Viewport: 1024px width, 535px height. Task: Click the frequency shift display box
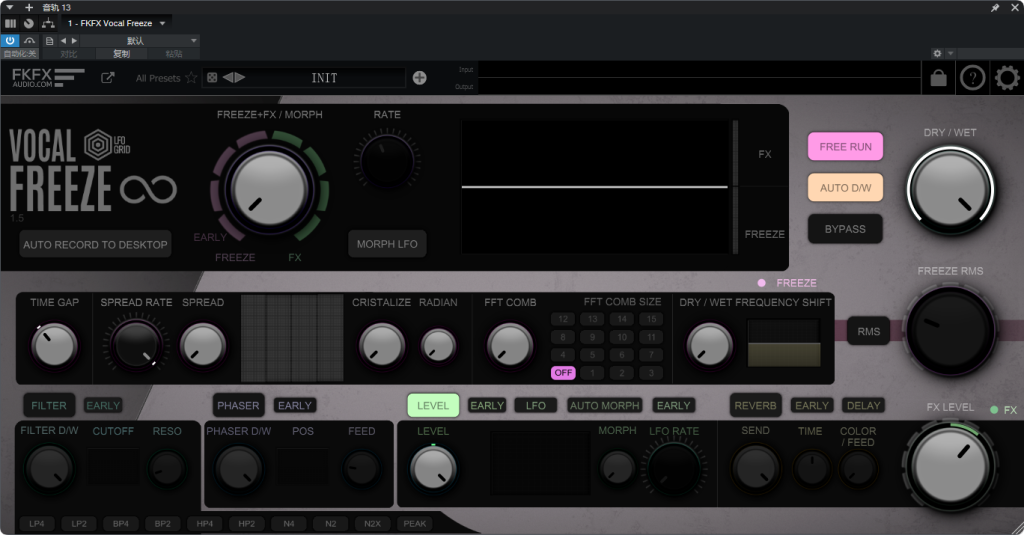click(x=784, y=342)
